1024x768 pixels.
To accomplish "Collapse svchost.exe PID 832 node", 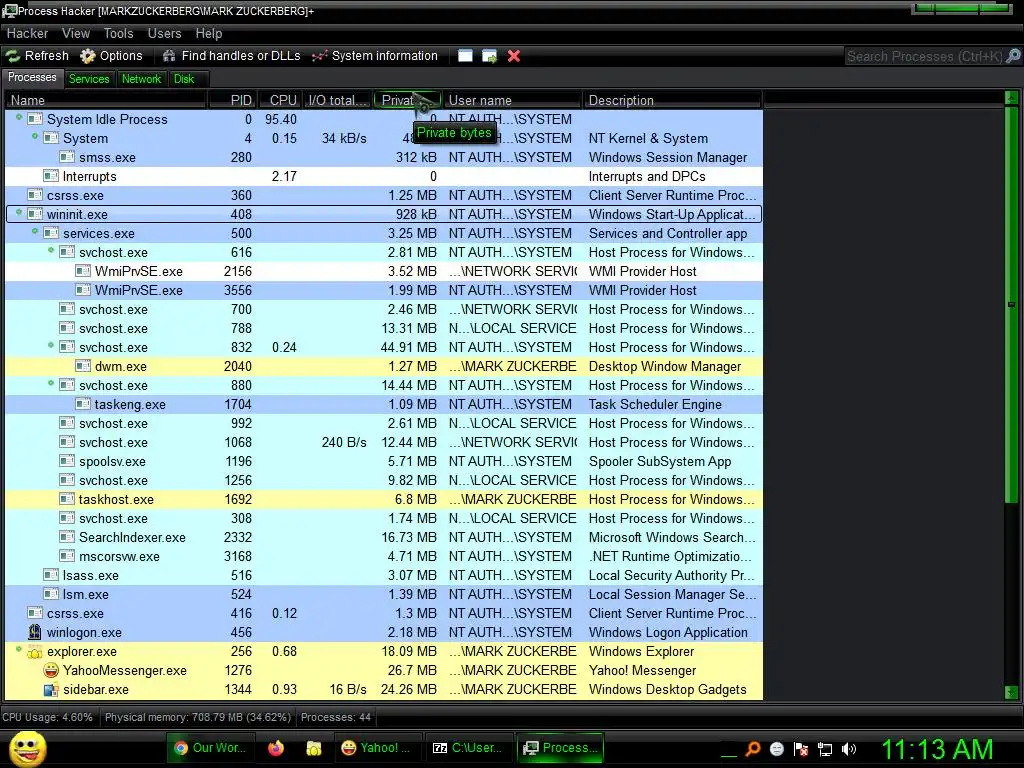I will (51, 345).
